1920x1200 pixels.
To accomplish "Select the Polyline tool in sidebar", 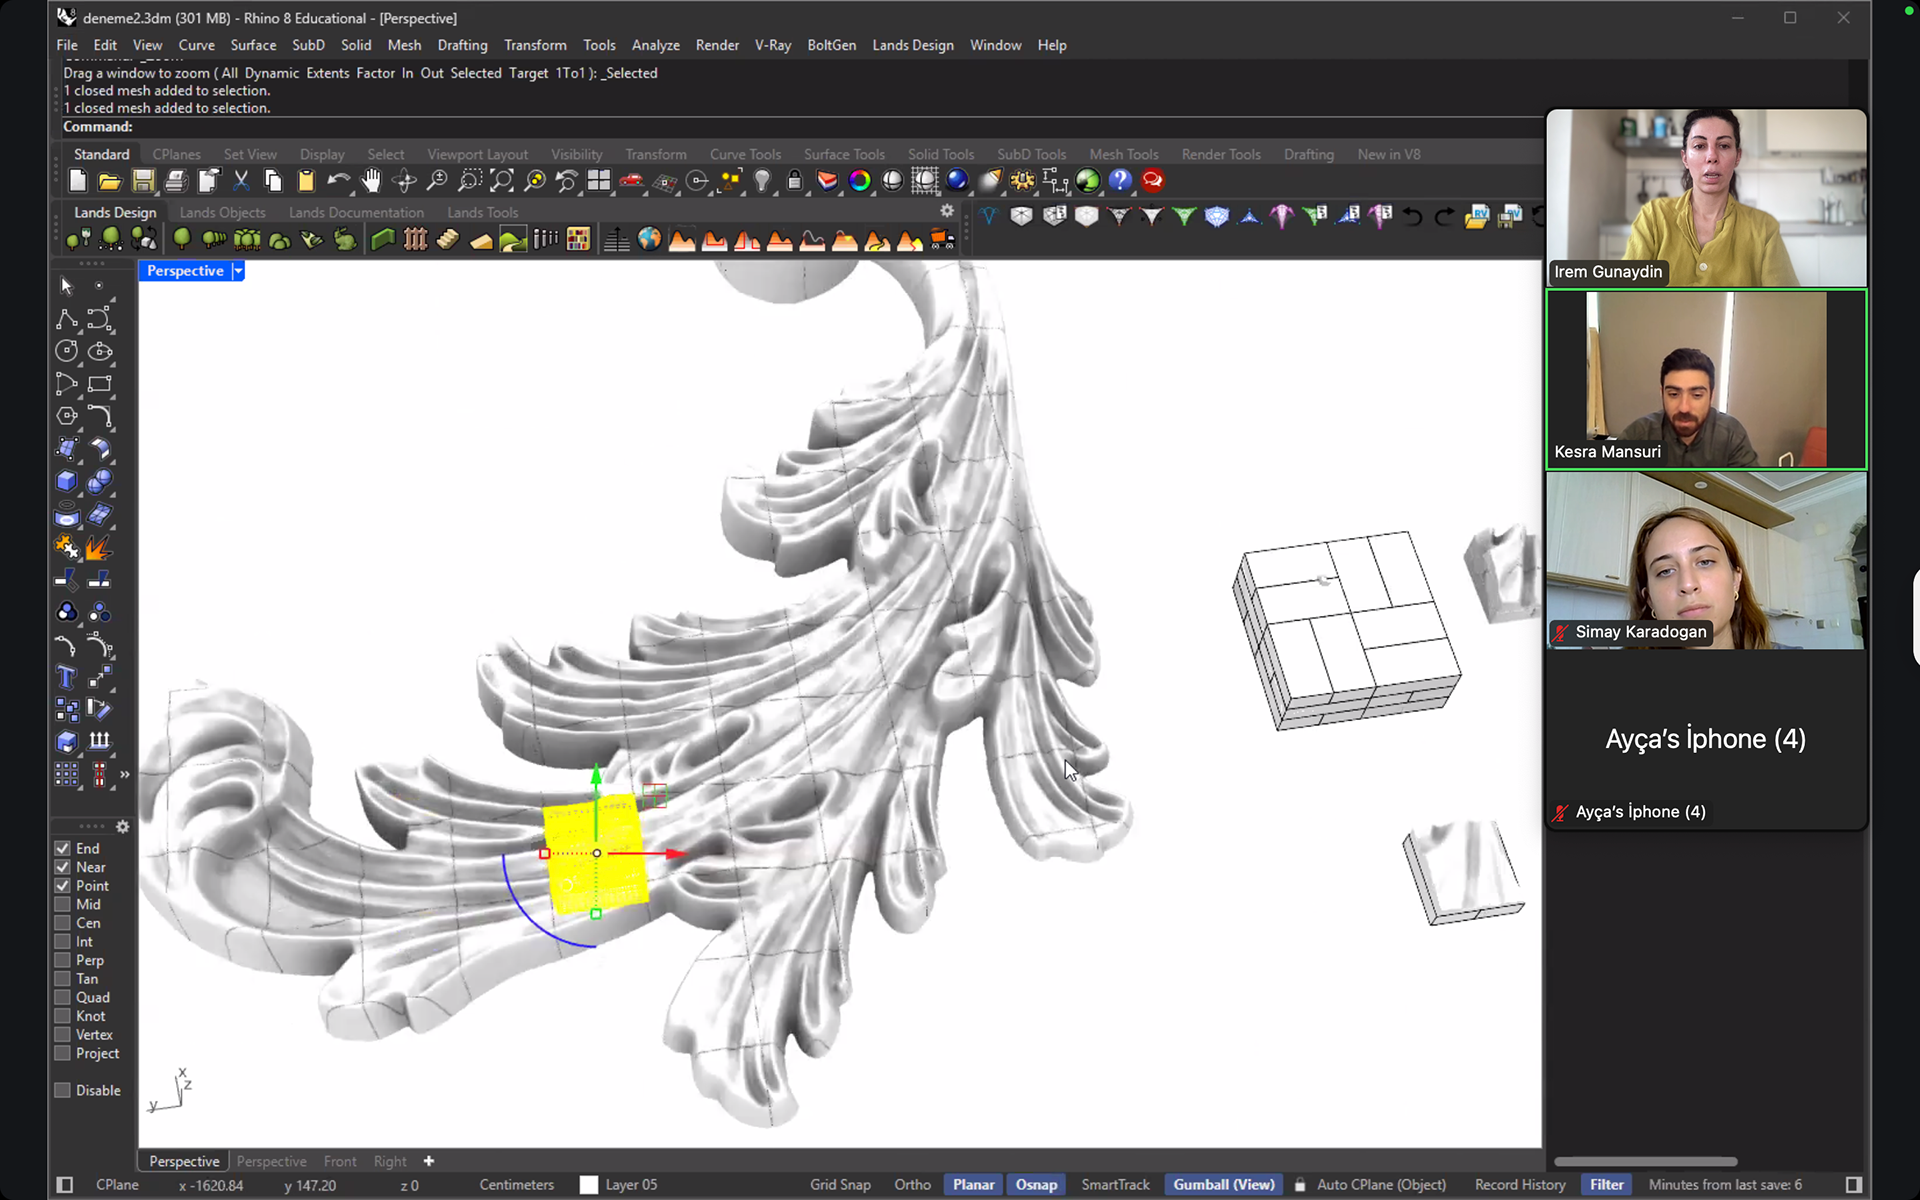I will pyautogui.click(x=67, y=319).
